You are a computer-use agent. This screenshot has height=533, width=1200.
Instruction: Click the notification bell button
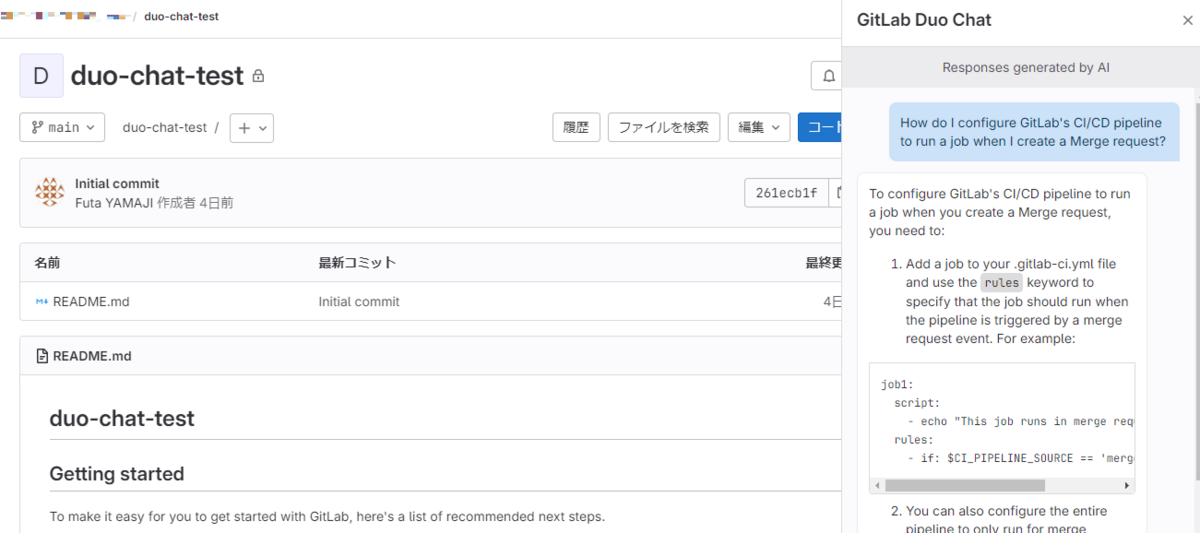827,76
